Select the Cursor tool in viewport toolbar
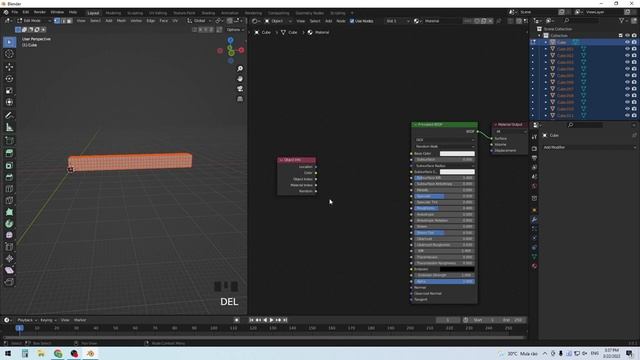Viewport: 640px width, 360px height. point(9,54)
